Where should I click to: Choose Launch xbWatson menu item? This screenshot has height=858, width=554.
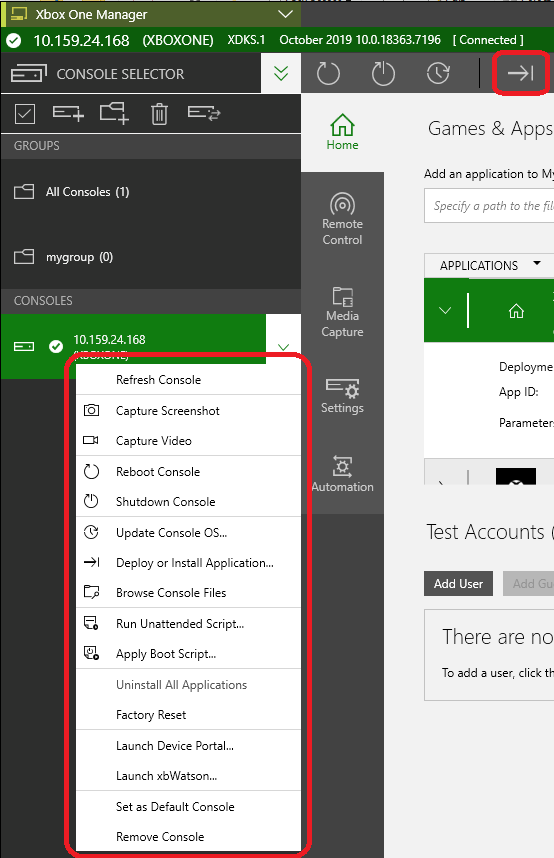188,776
